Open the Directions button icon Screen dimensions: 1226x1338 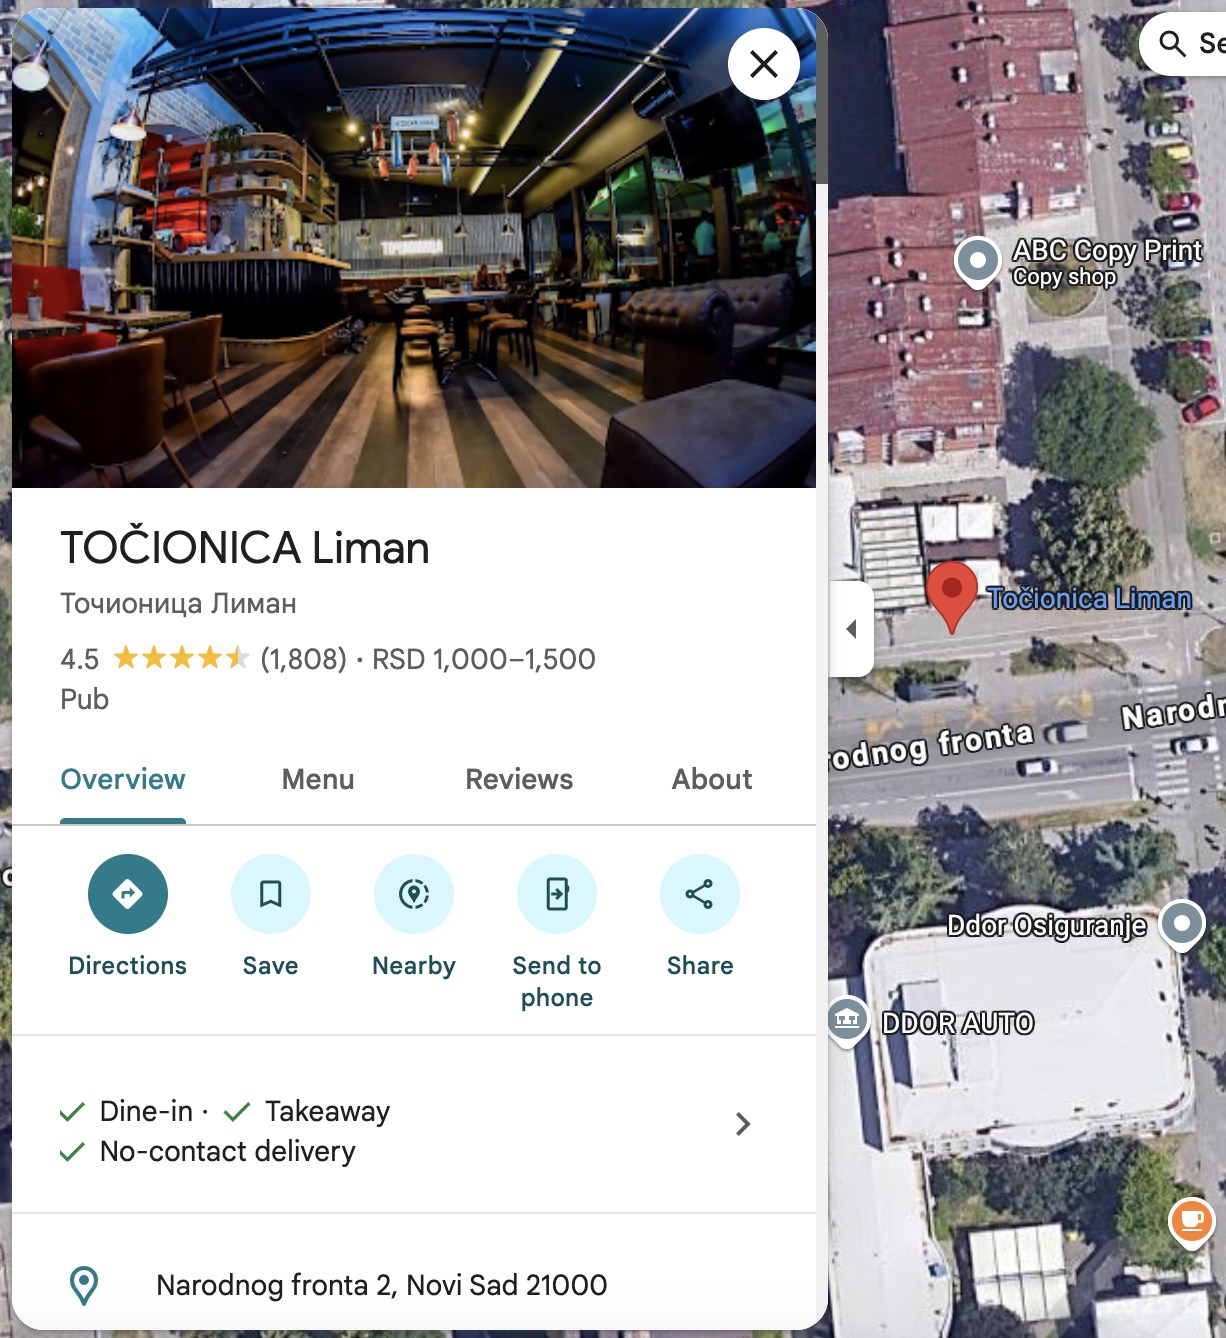(x=128, y=894)
